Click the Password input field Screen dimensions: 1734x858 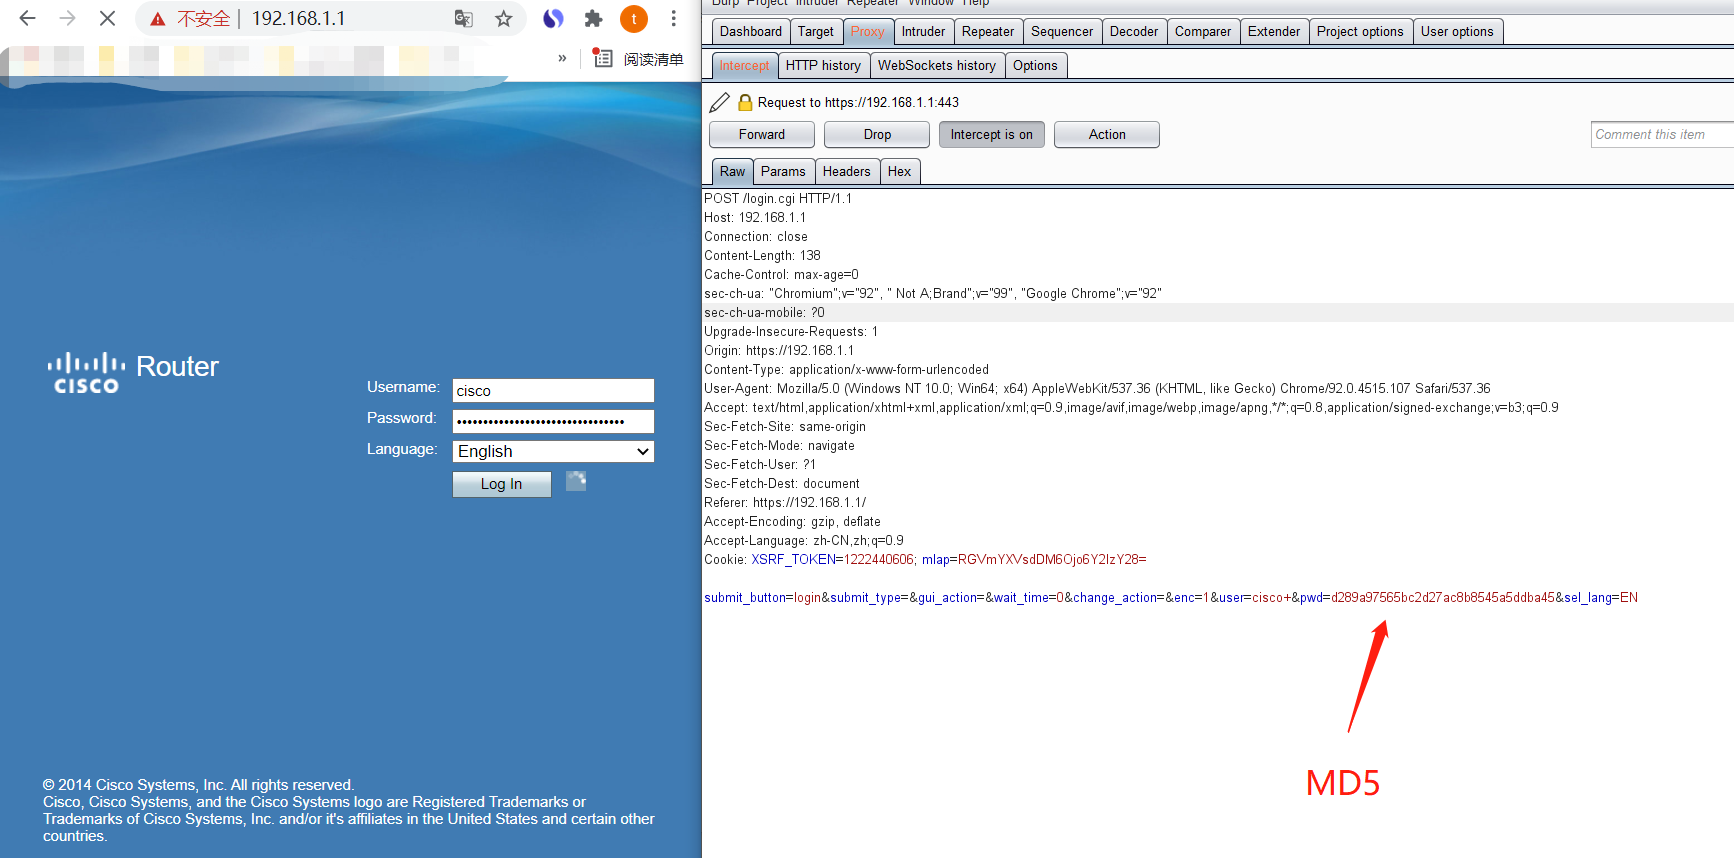point(553,421)
